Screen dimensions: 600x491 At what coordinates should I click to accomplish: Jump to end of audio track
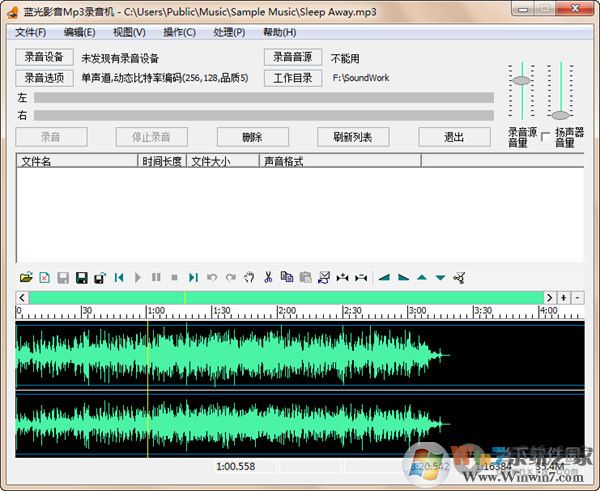coord(193,277)
